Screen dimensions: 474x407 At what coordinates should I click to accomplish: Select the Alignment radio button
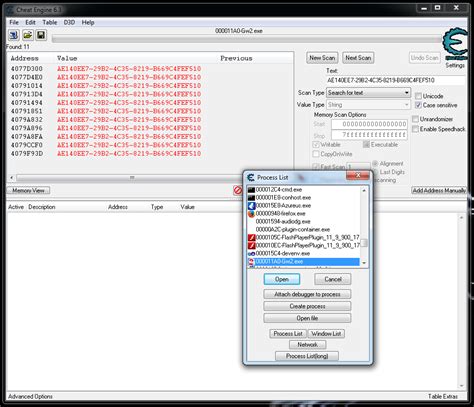click(x=375, y=164)
